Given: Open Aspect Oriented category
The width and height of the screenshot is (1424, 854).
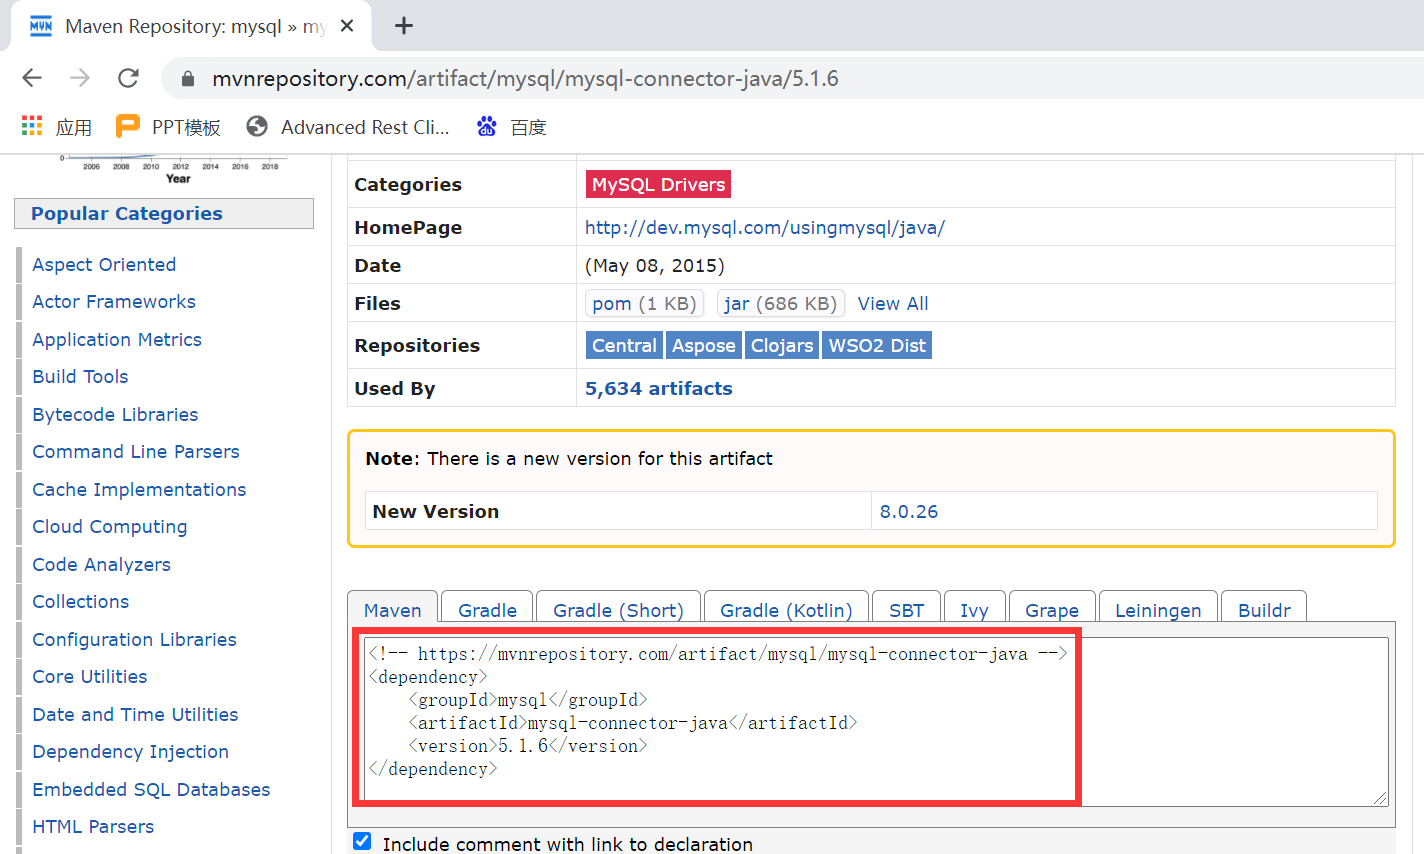Looking at the screenshot, I should pos(104,264).
